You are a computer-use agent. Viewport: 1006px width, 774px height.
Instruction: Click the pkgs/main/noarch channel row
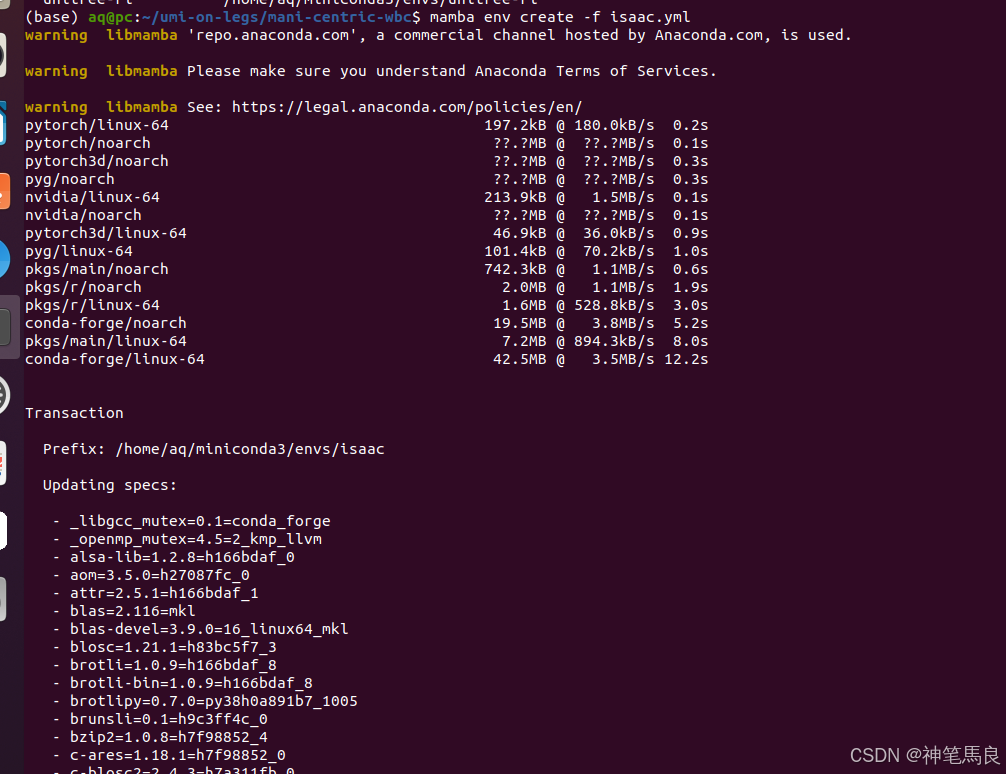(x=366, y=268)
